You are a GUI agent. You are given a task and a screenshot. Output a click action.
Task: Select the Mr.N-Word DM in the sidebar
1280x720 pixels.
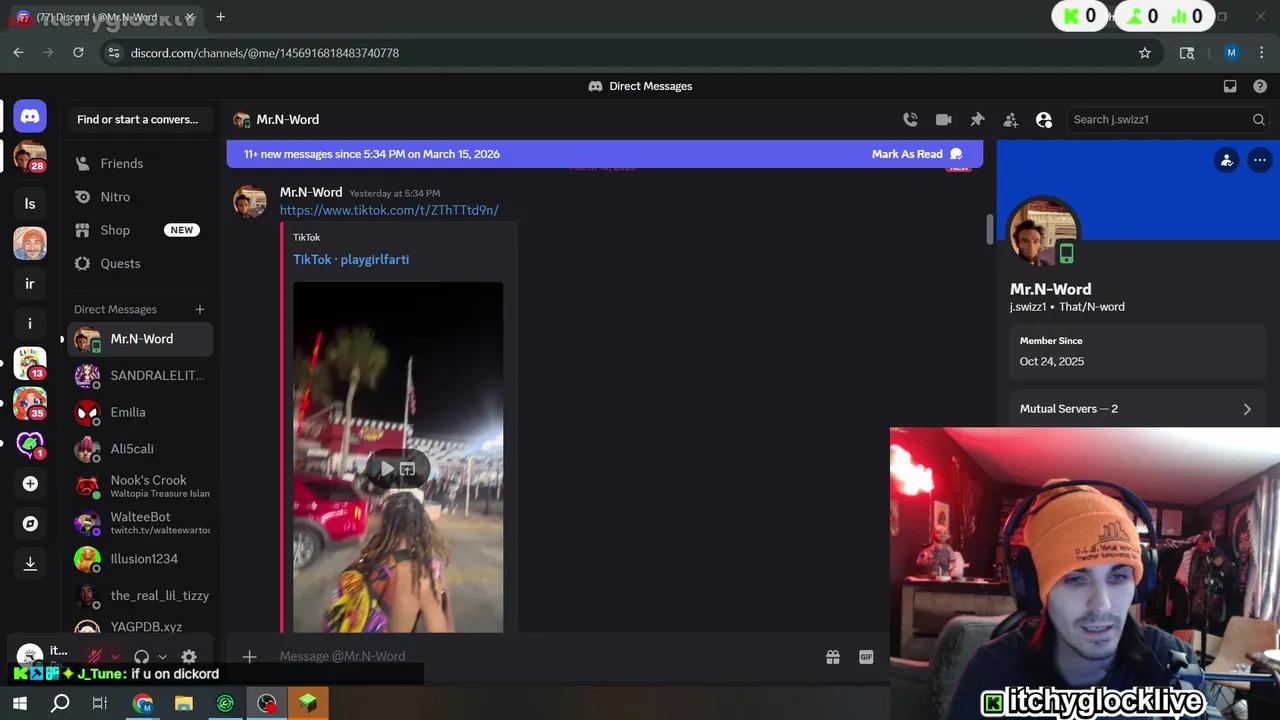140,339
